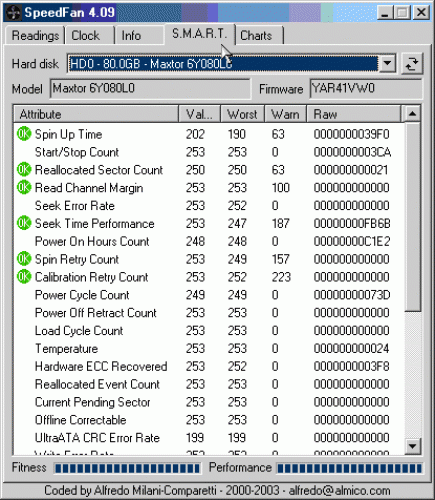Click the attribute list scrollbar thumb

(412, 217)
